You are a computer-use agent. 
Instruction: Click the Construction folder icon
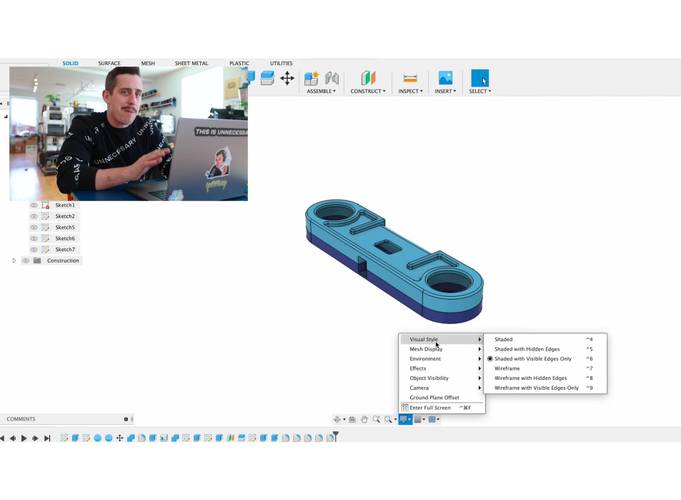(37, 261)
